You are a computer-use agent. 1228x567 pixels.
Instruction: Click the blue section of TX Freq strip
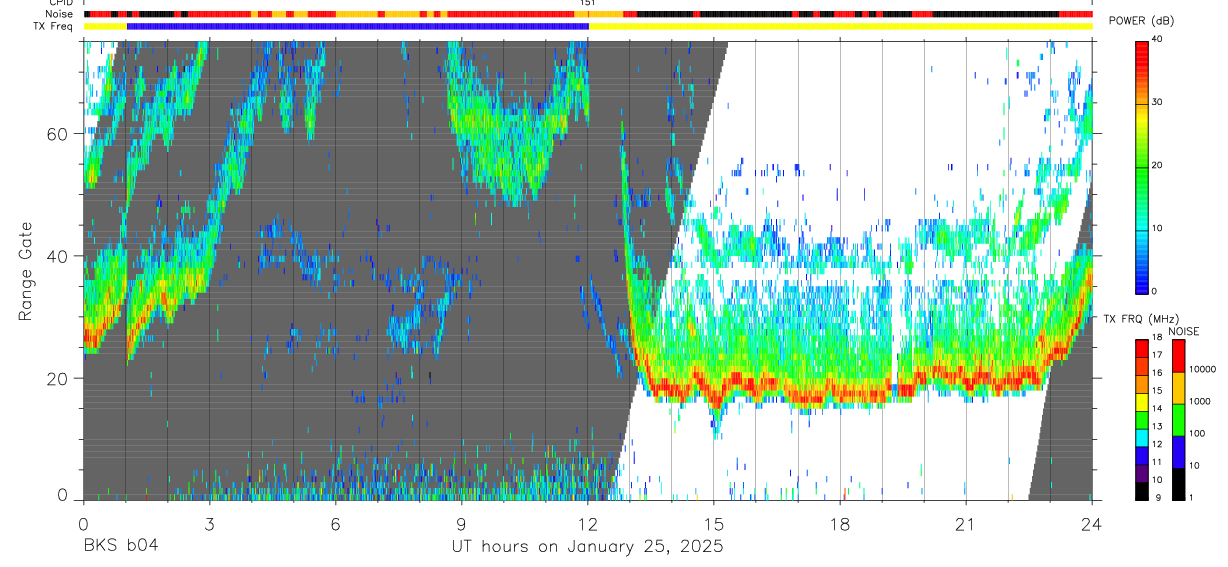(357, 26)
